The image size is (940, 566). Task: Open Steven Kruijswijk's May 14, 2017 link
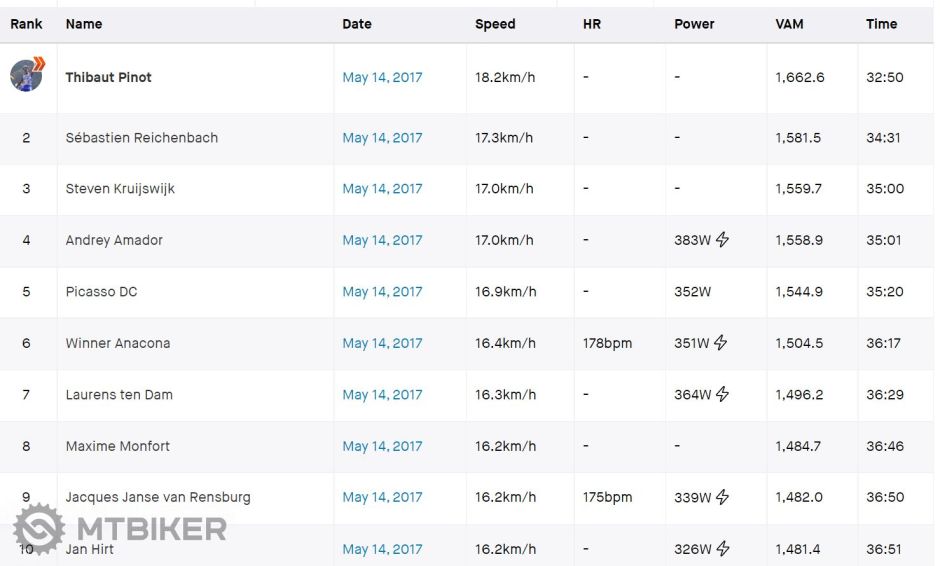(x=382, y=189)
